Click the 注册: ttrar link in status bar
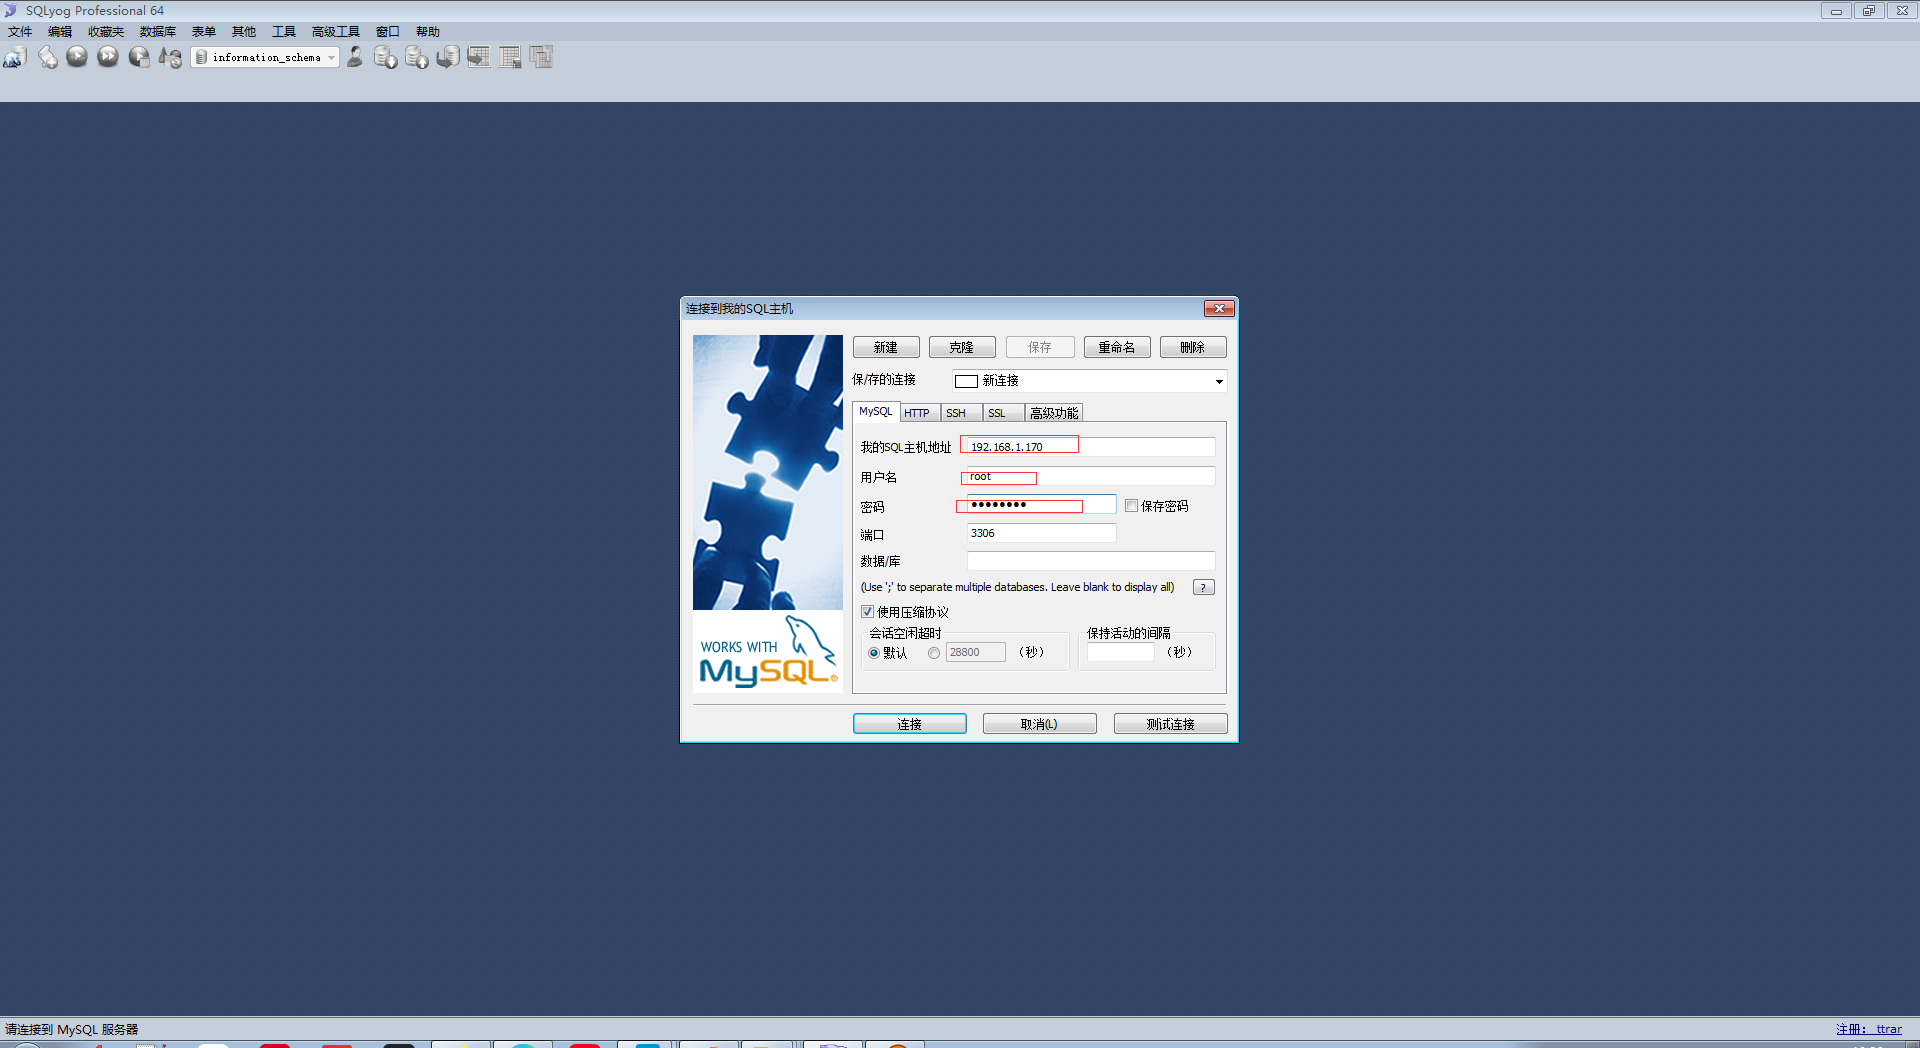Viewport: 1920px width, 1048px height. [x=1869, y=1029]
